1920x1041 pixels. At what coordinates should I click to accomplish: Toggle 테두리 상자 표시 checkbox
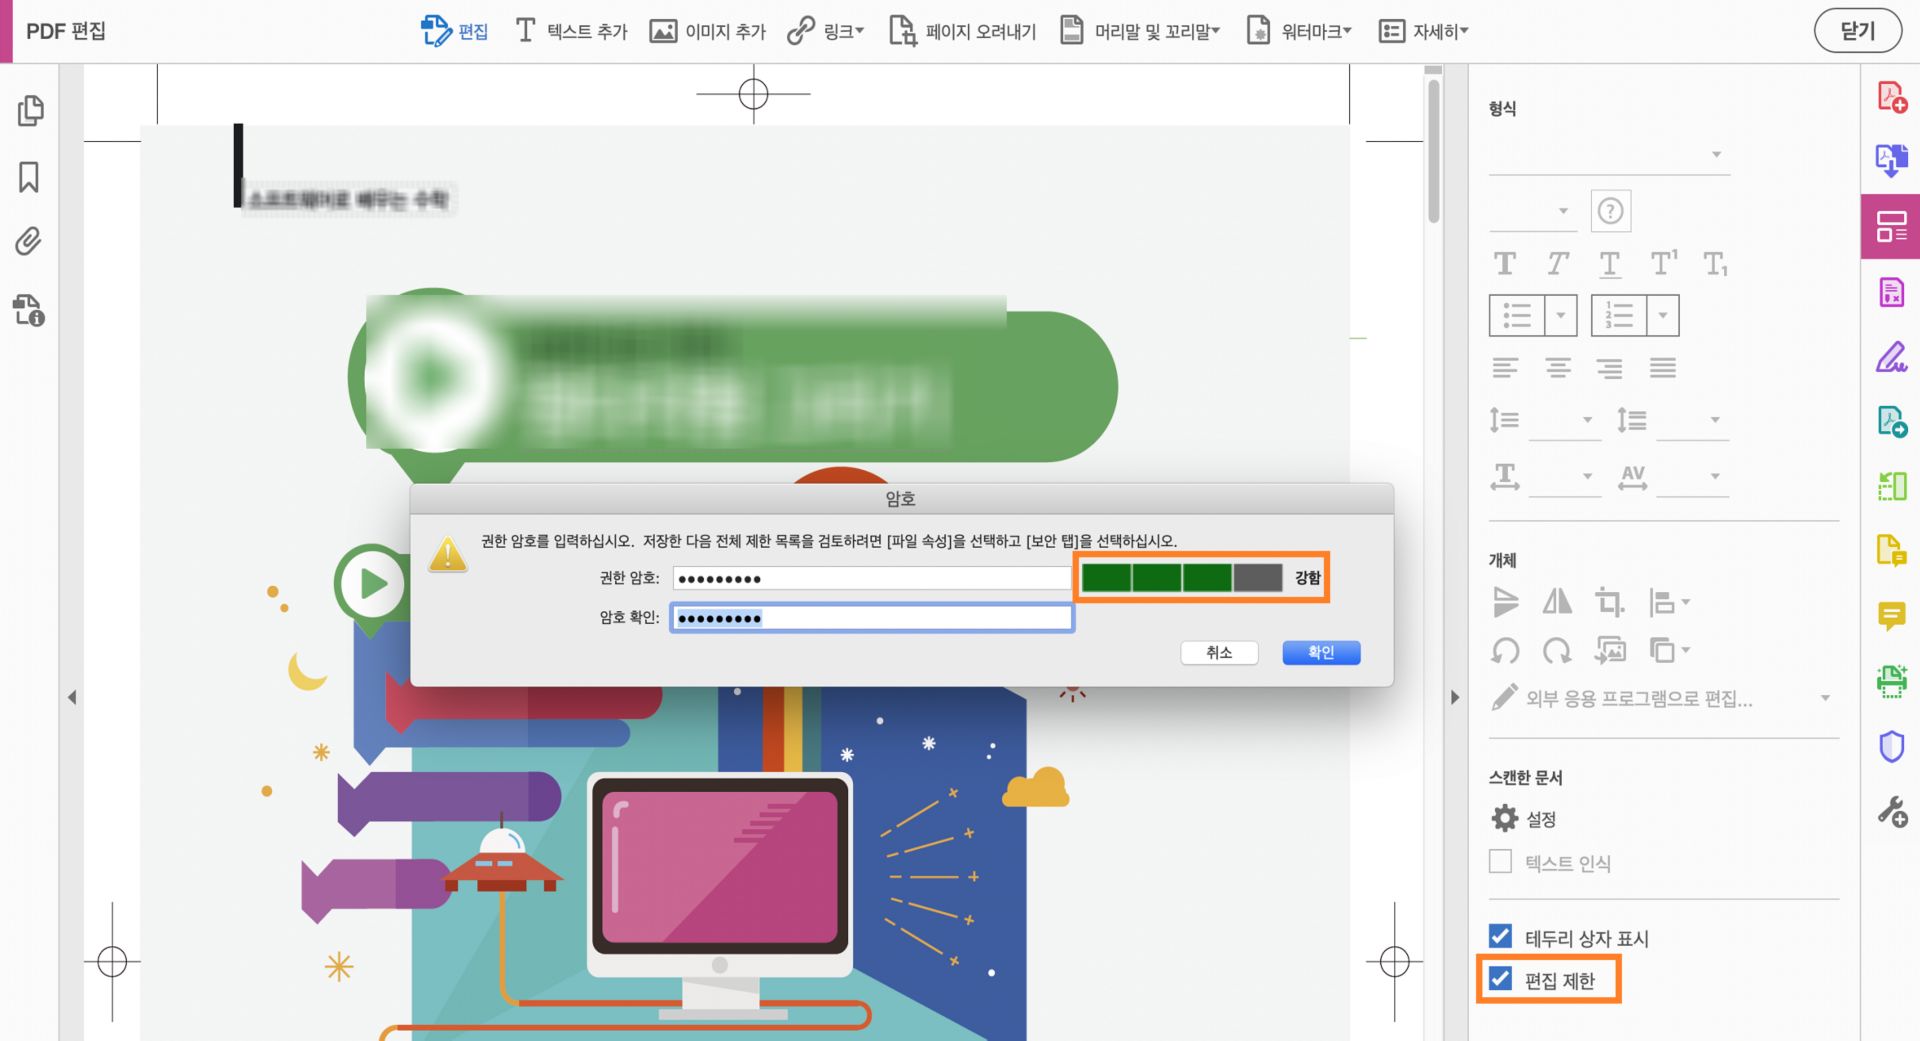tap(1500, 936)
